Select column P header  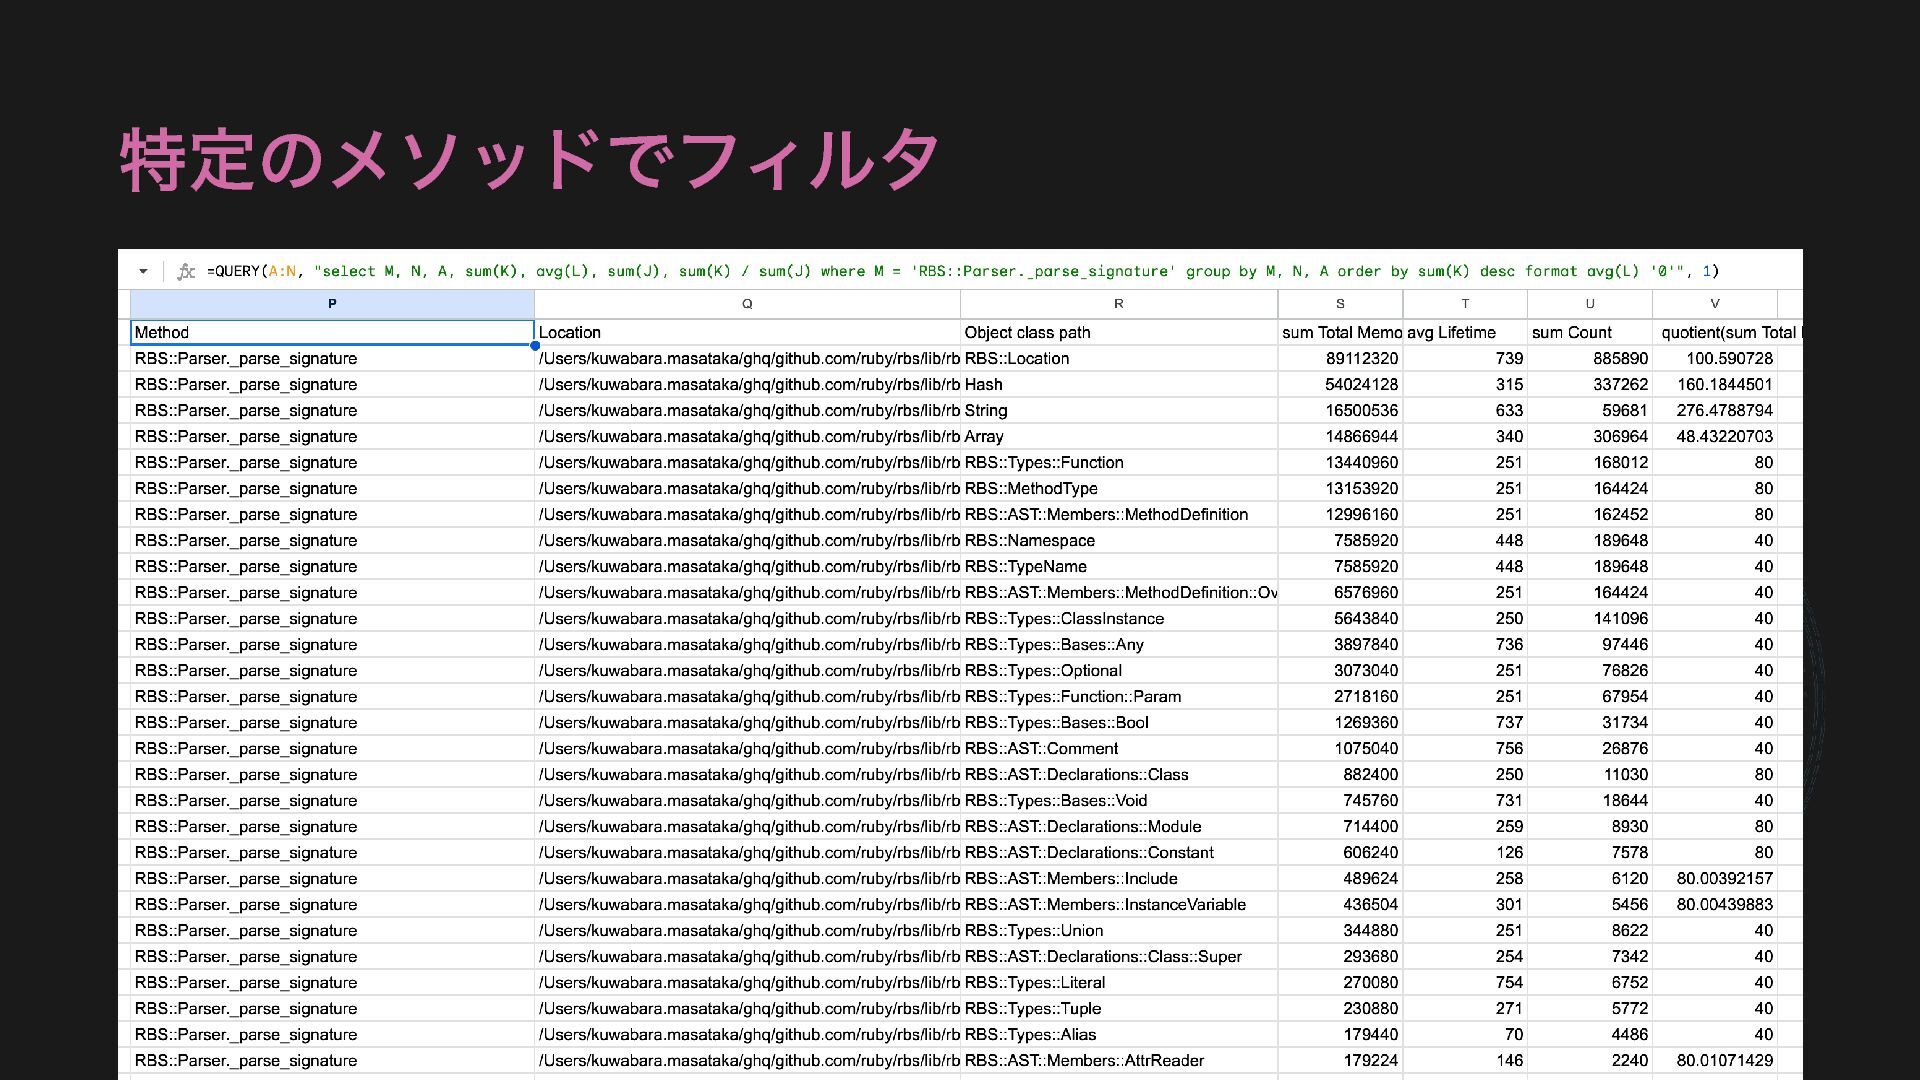[332, 304]
